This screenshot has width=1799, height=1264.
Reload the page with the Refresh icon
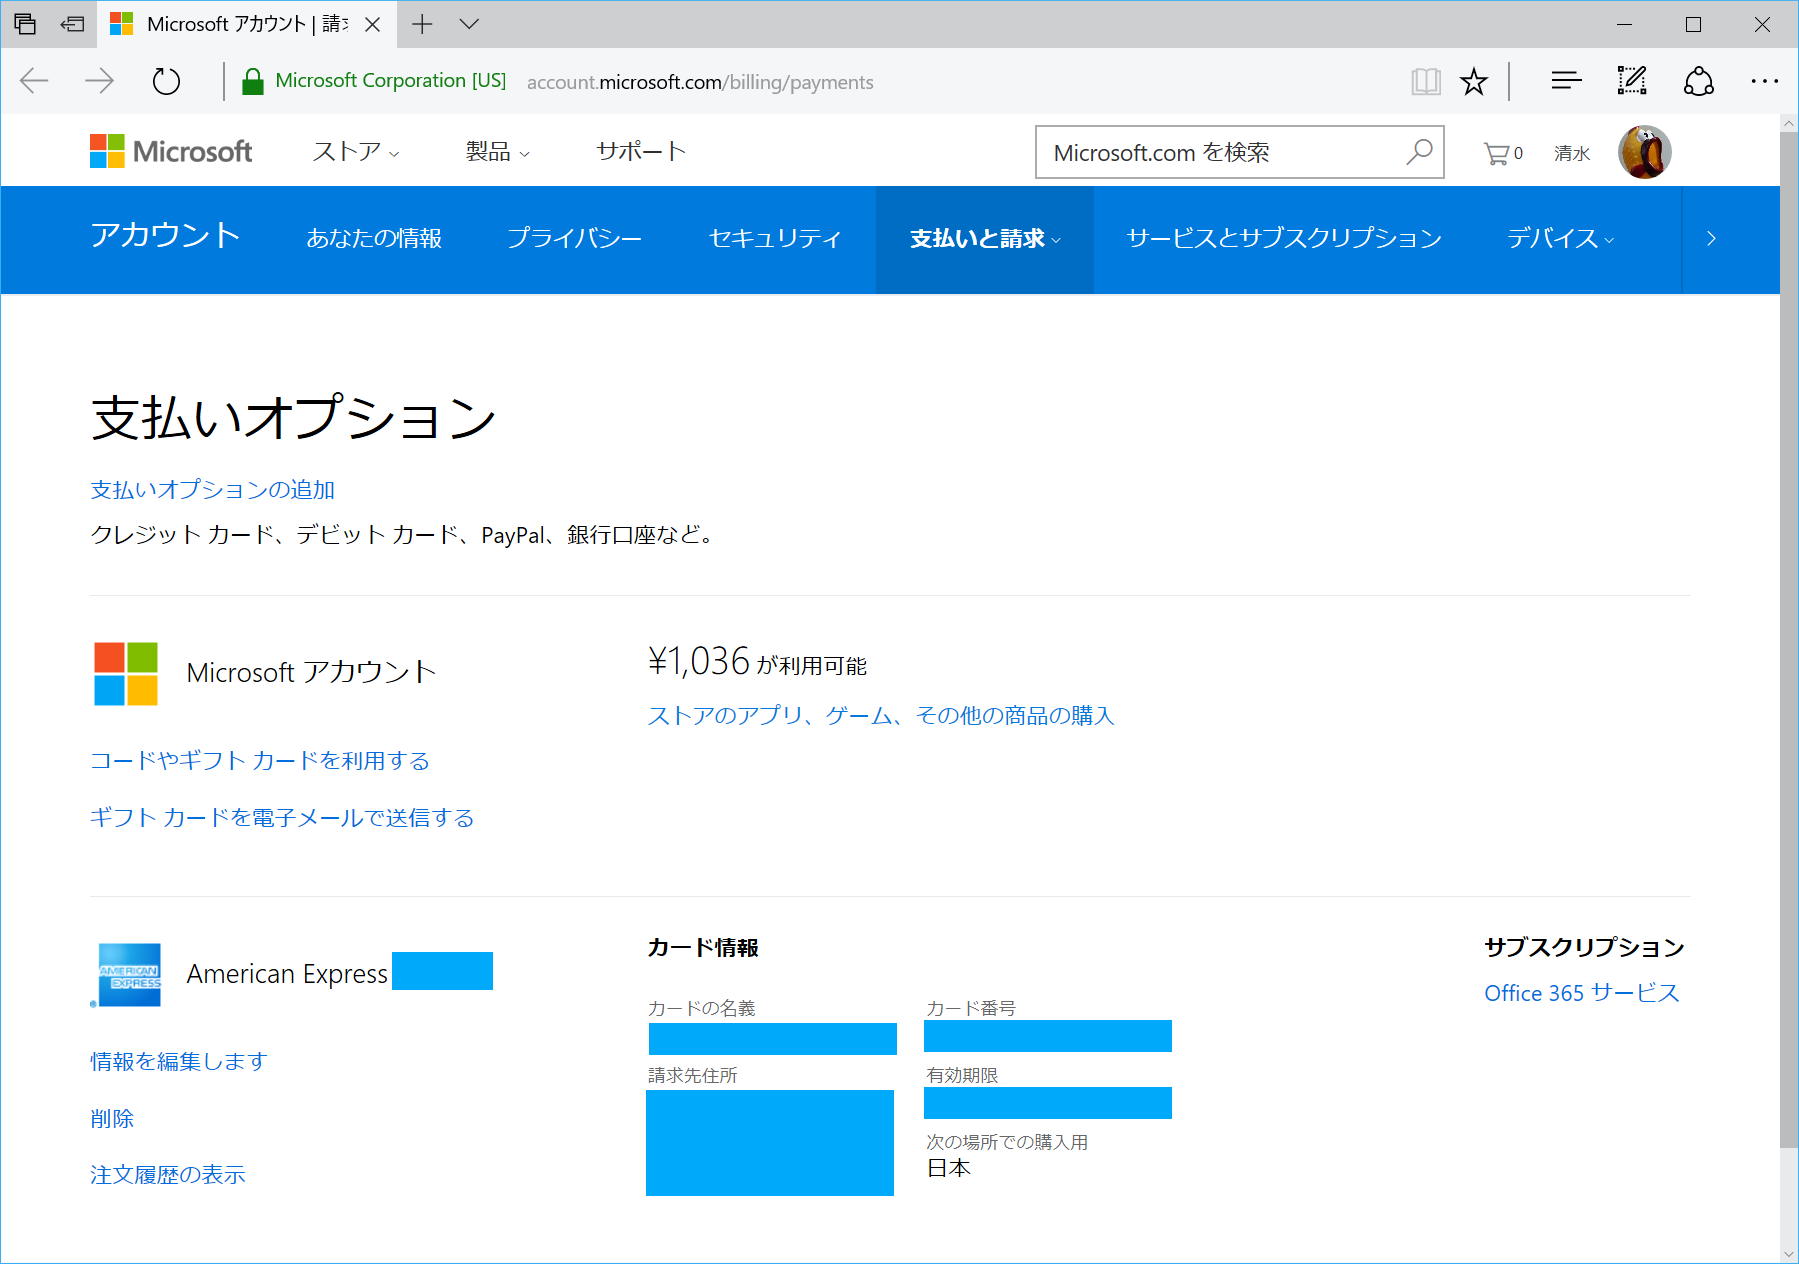[x=166, y=81]
